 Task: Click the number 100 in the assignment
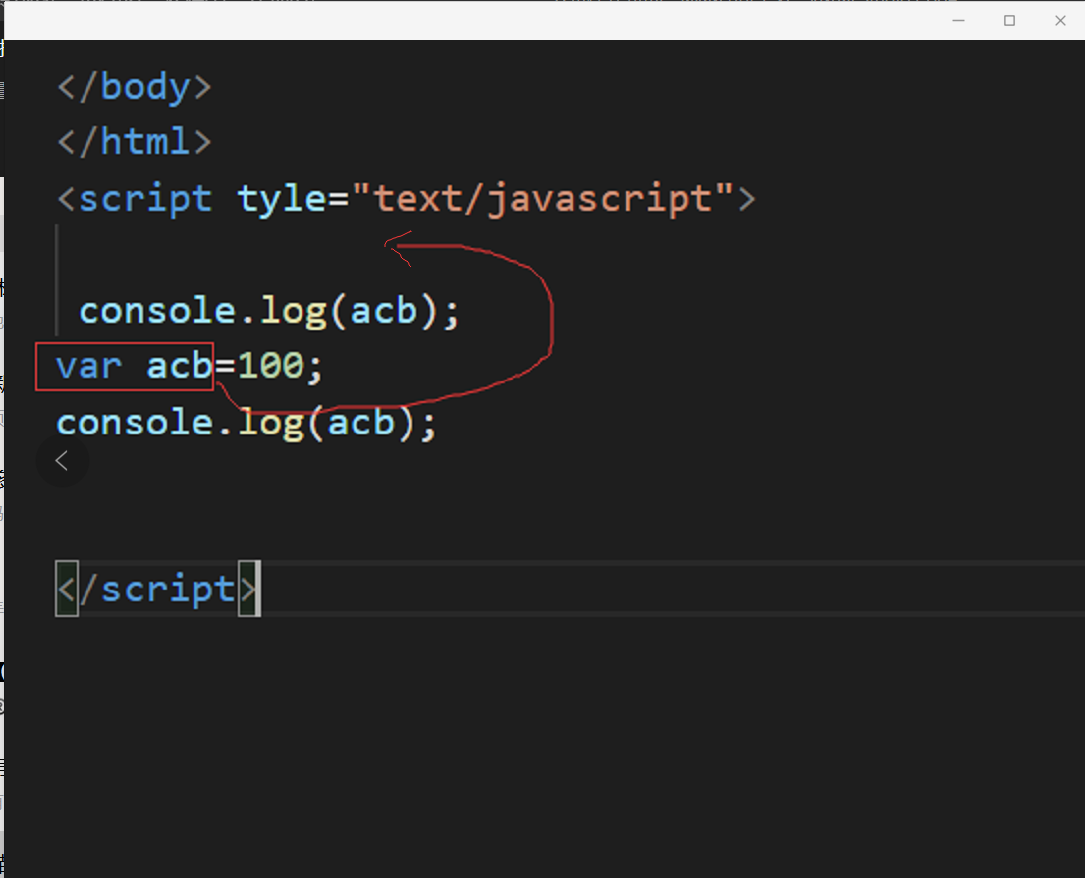[x=271, y=365]
